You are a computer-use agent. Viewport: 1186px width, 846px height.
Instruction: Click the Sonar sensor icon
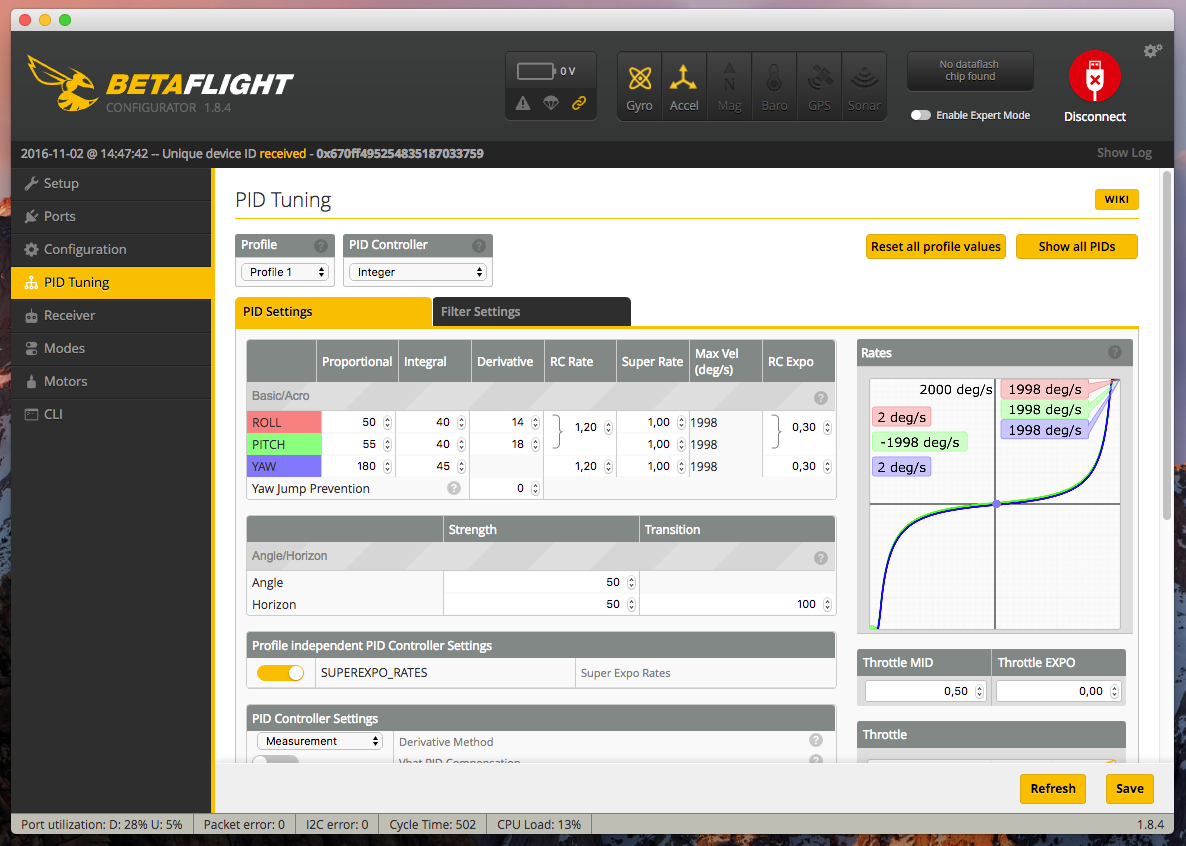[864, 86]
